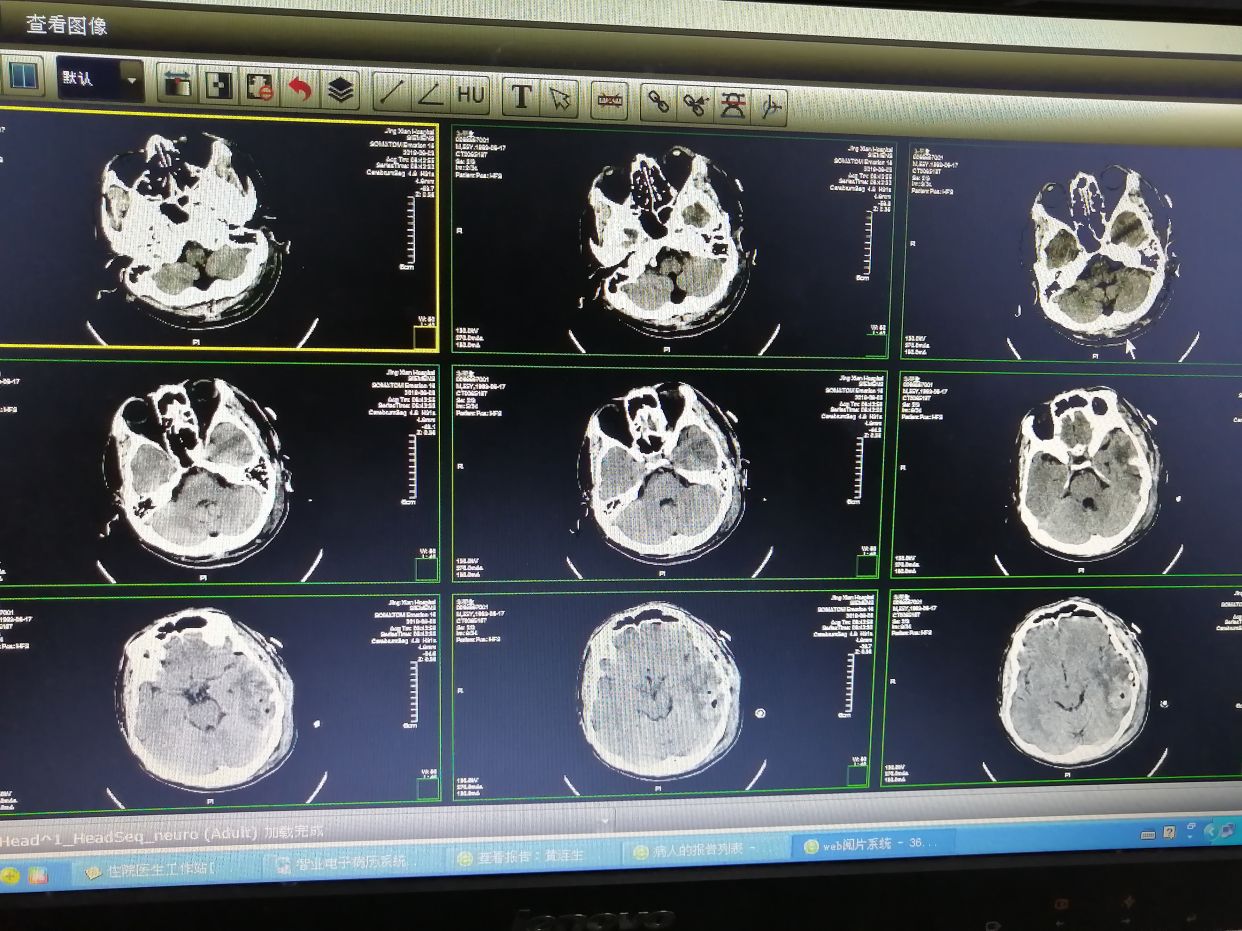Screen dimensions: 1242x931
Task: Choose the arrow pointer annotation tool
Action: (559, 98)
